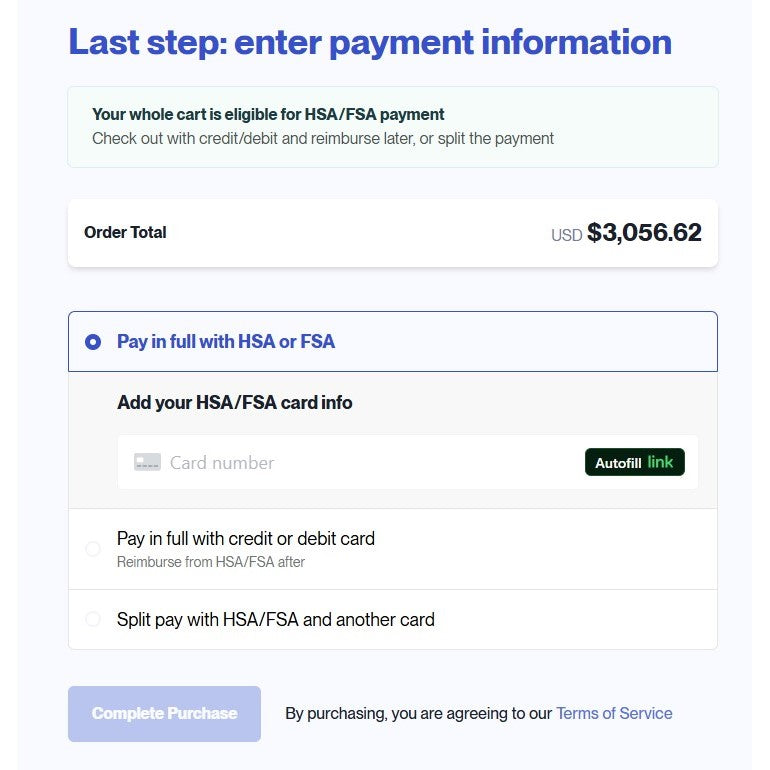Viewport: 770px width, 770px height.
Task: Click the "Pay in full with credit or debit card" label
Action: (246, 539)
